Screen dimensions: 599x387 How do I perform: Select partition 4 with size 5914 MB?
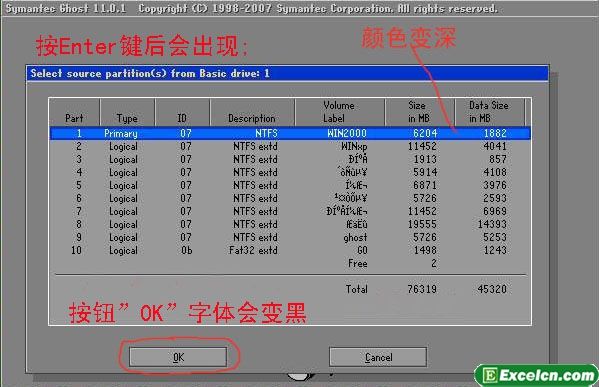tap(290, 172)
